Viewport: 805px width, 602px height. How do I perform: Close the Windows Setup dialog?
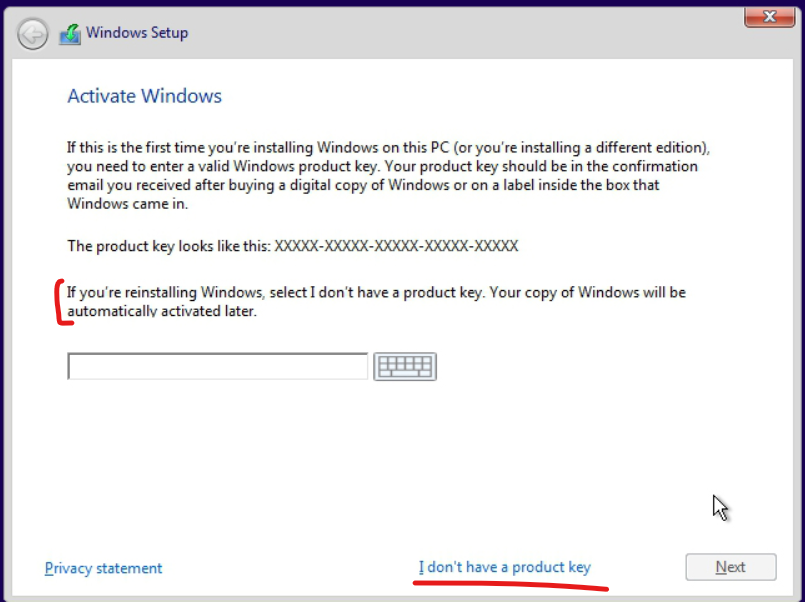(769, 17)
